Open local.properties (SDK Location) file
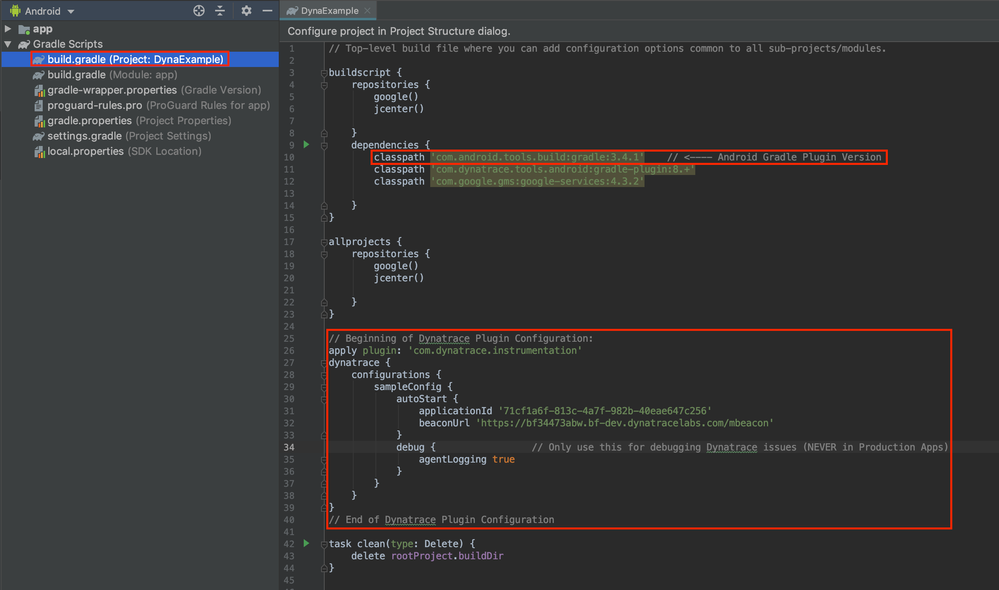The height and width of the screenshot is (590, 999). tap(85, 151)
